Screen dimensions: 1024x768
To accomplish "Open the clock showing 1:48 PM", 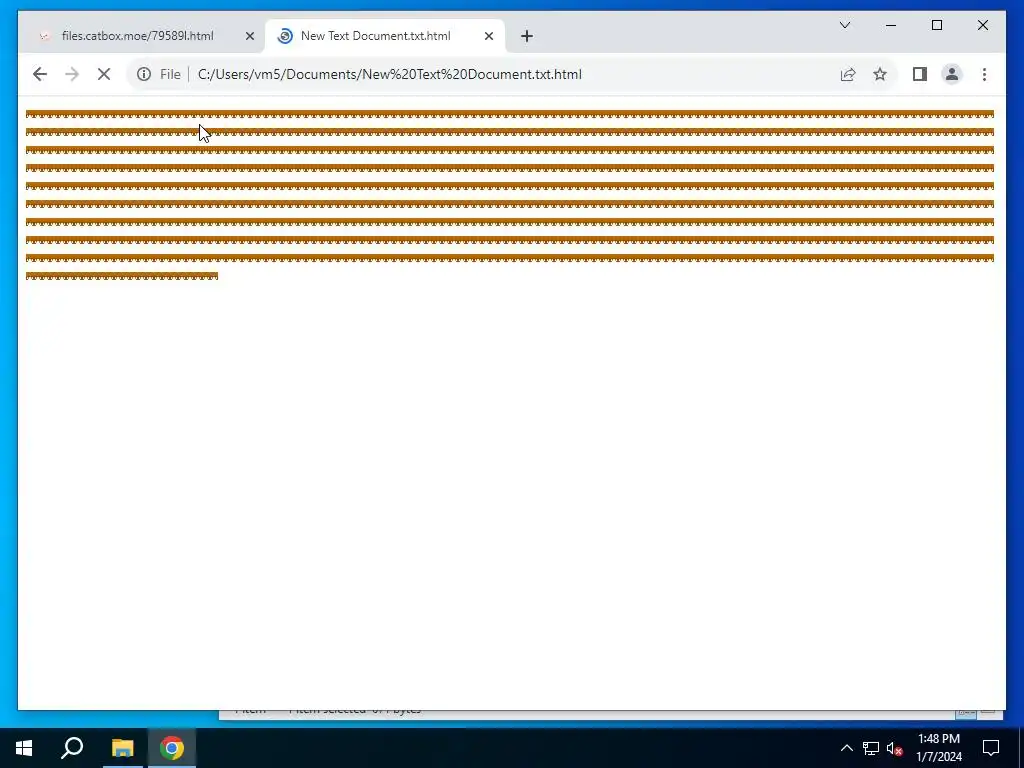I will pyautogui.click(x=938, y=748).
